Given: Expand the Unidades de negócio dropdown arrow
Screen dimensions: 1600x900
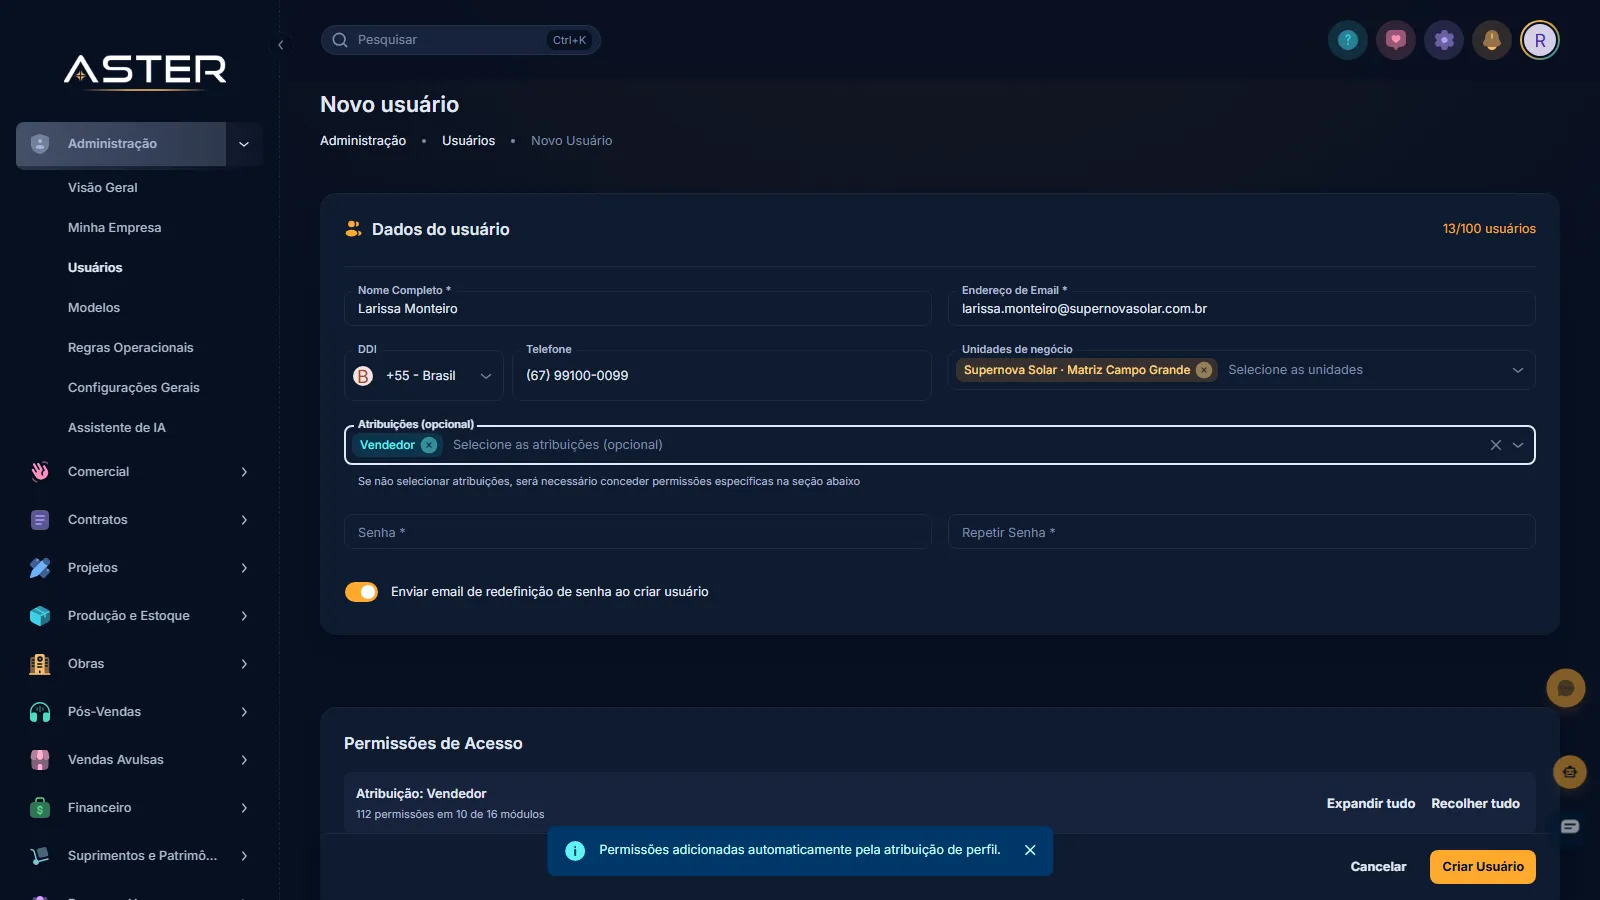Looking at the screenshot, I should (x=1518, y=370).
